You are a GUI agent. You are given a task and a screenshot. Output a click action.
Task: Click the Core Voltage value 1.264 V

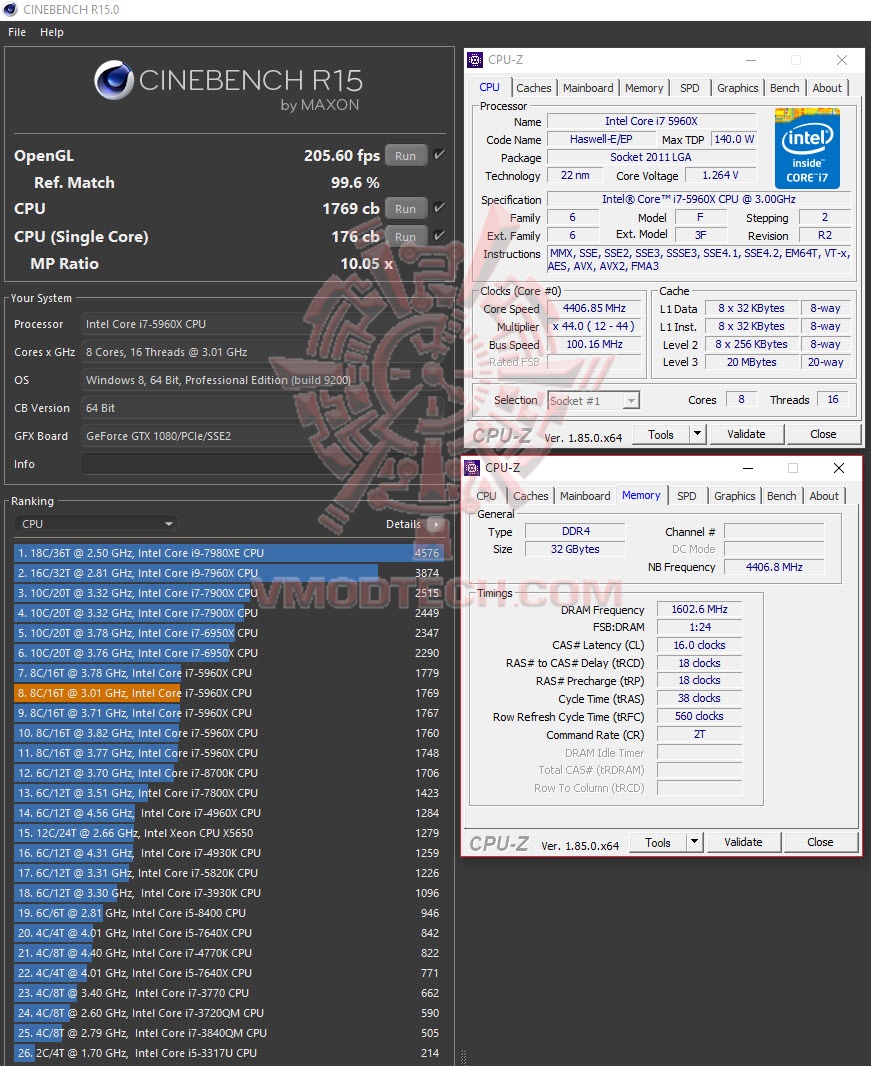[720, 175]
